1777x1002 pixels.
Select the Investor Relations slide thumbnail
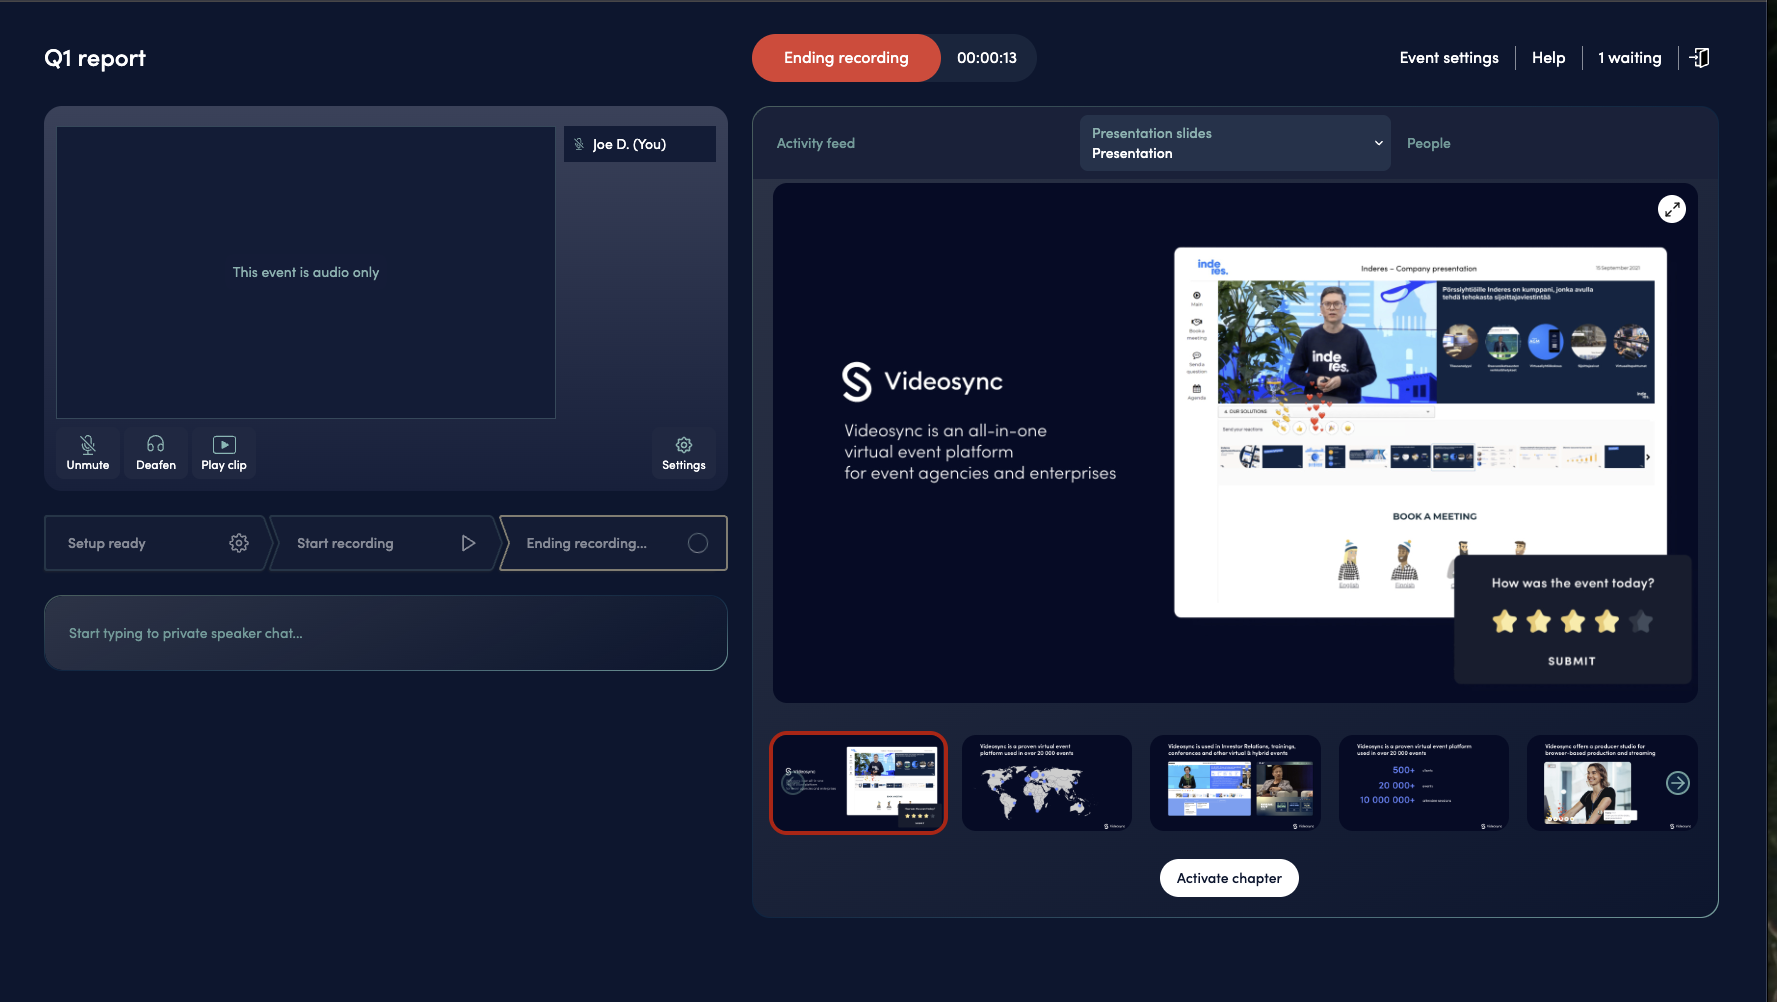(x=1235, y=783)
